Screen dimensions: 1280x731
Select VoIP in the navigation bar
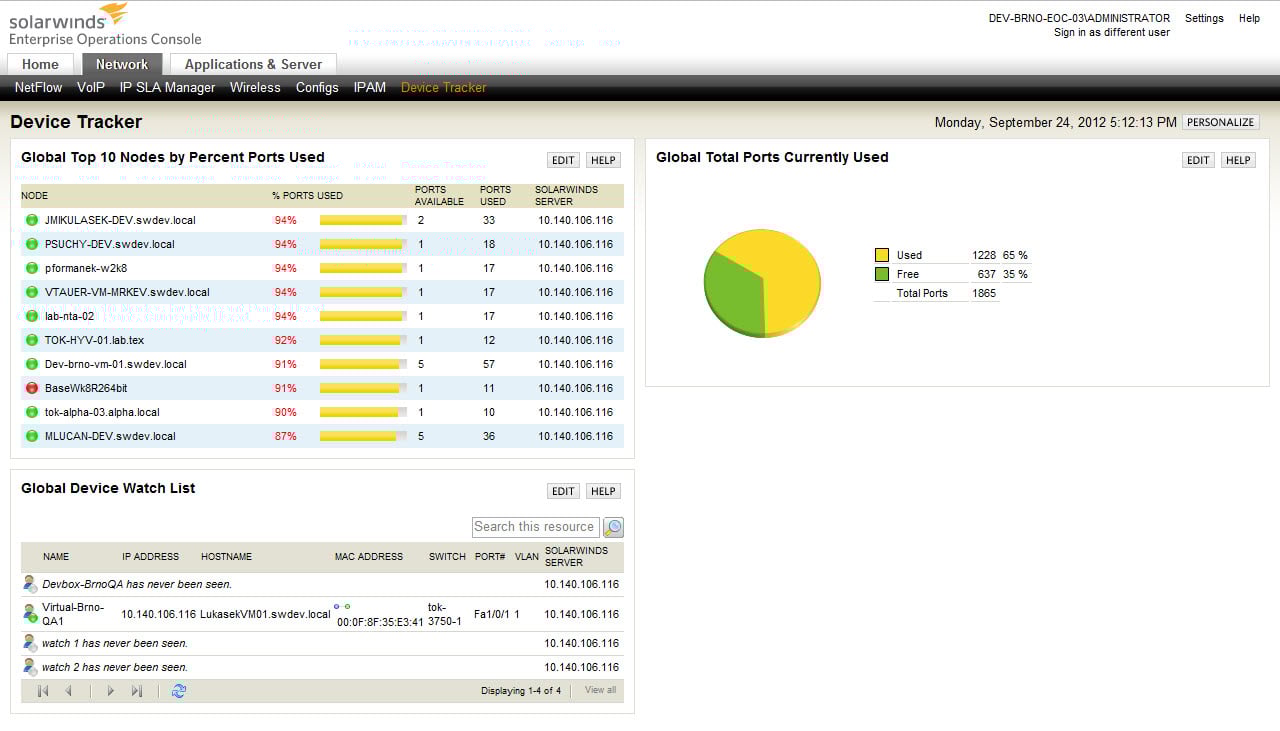tap(91, 88)
